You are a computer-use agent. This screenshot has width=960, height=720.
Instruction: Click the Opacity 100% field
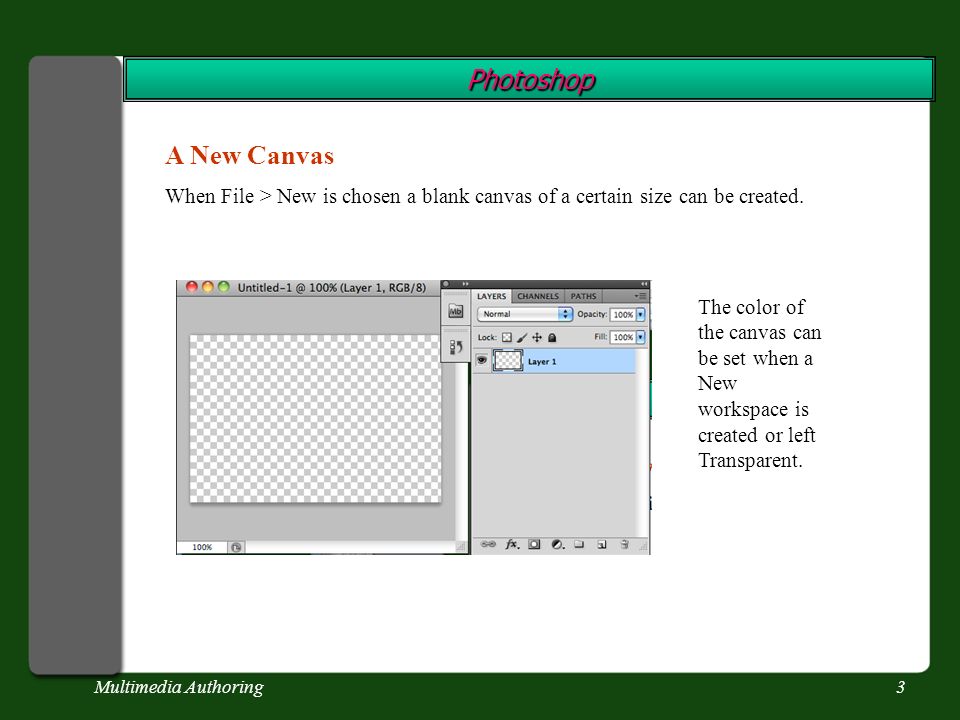623,315
